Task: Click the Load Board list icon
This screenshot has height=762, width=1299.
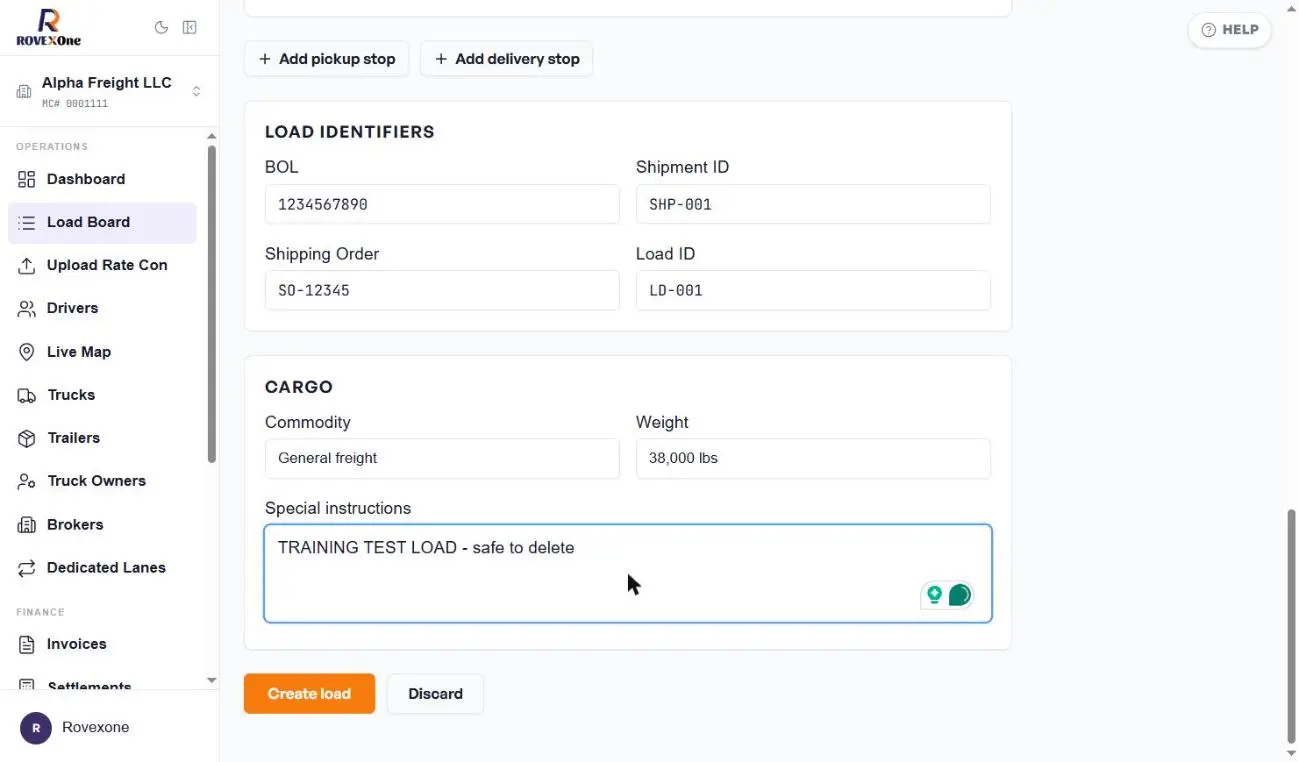Action: (27, 222)
